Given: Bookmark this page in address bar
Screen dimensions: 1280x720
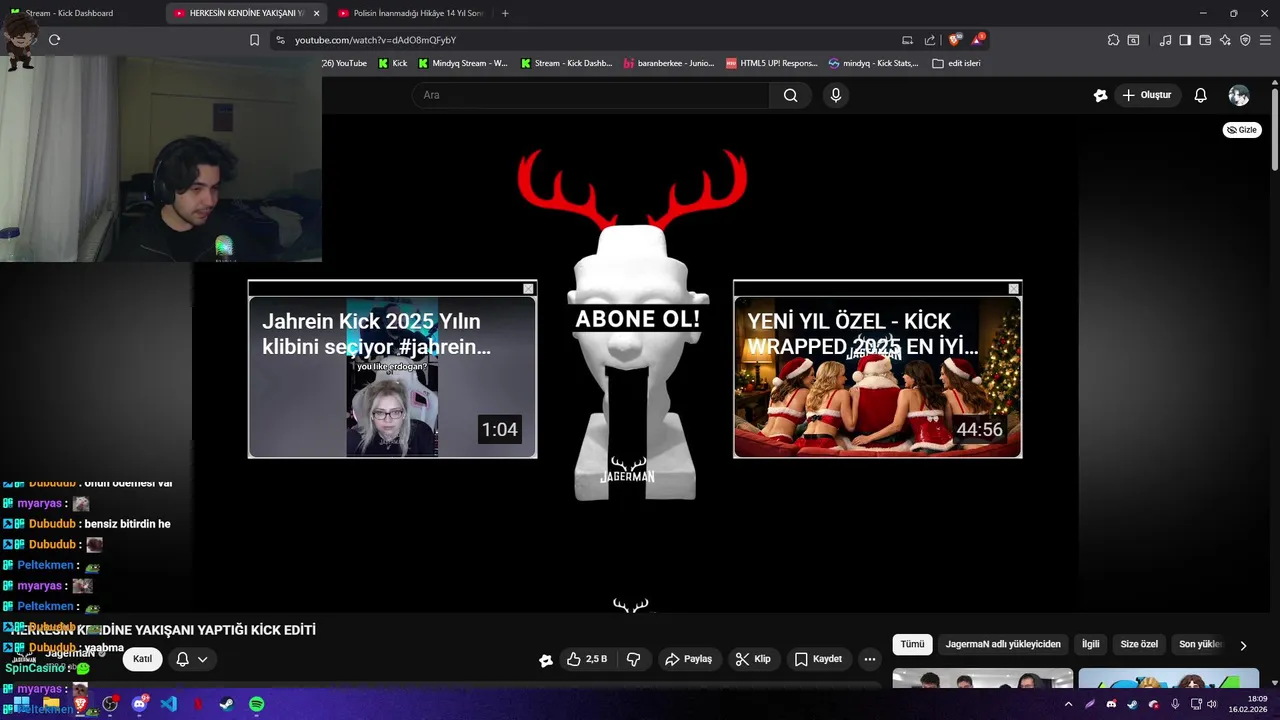Looking at the screenshot, I should [x=254, y=40].
